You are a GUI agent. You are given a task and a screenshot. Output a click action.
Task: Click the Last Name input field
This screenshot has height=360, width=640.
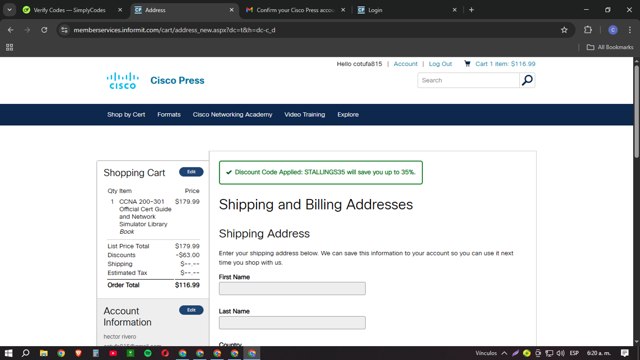coord(292,322)
